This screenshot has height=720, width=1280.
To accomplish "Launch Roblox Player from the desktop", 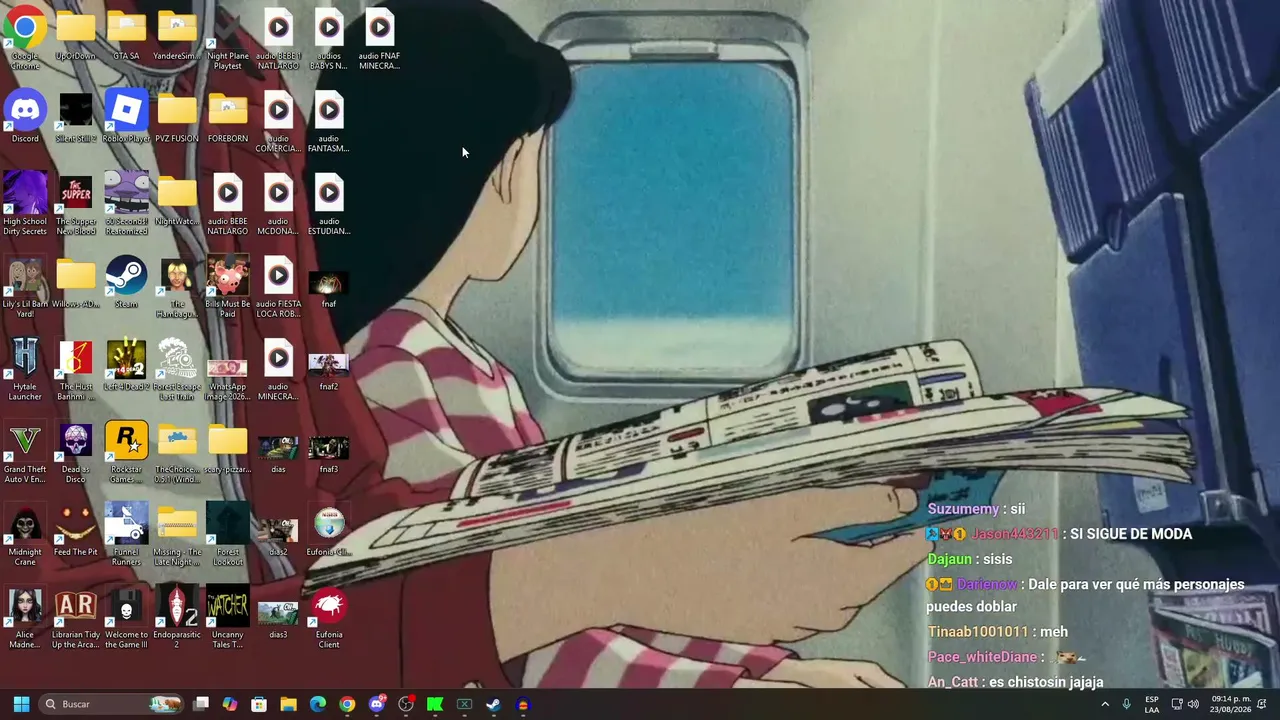I will click(x=126, y=117).
